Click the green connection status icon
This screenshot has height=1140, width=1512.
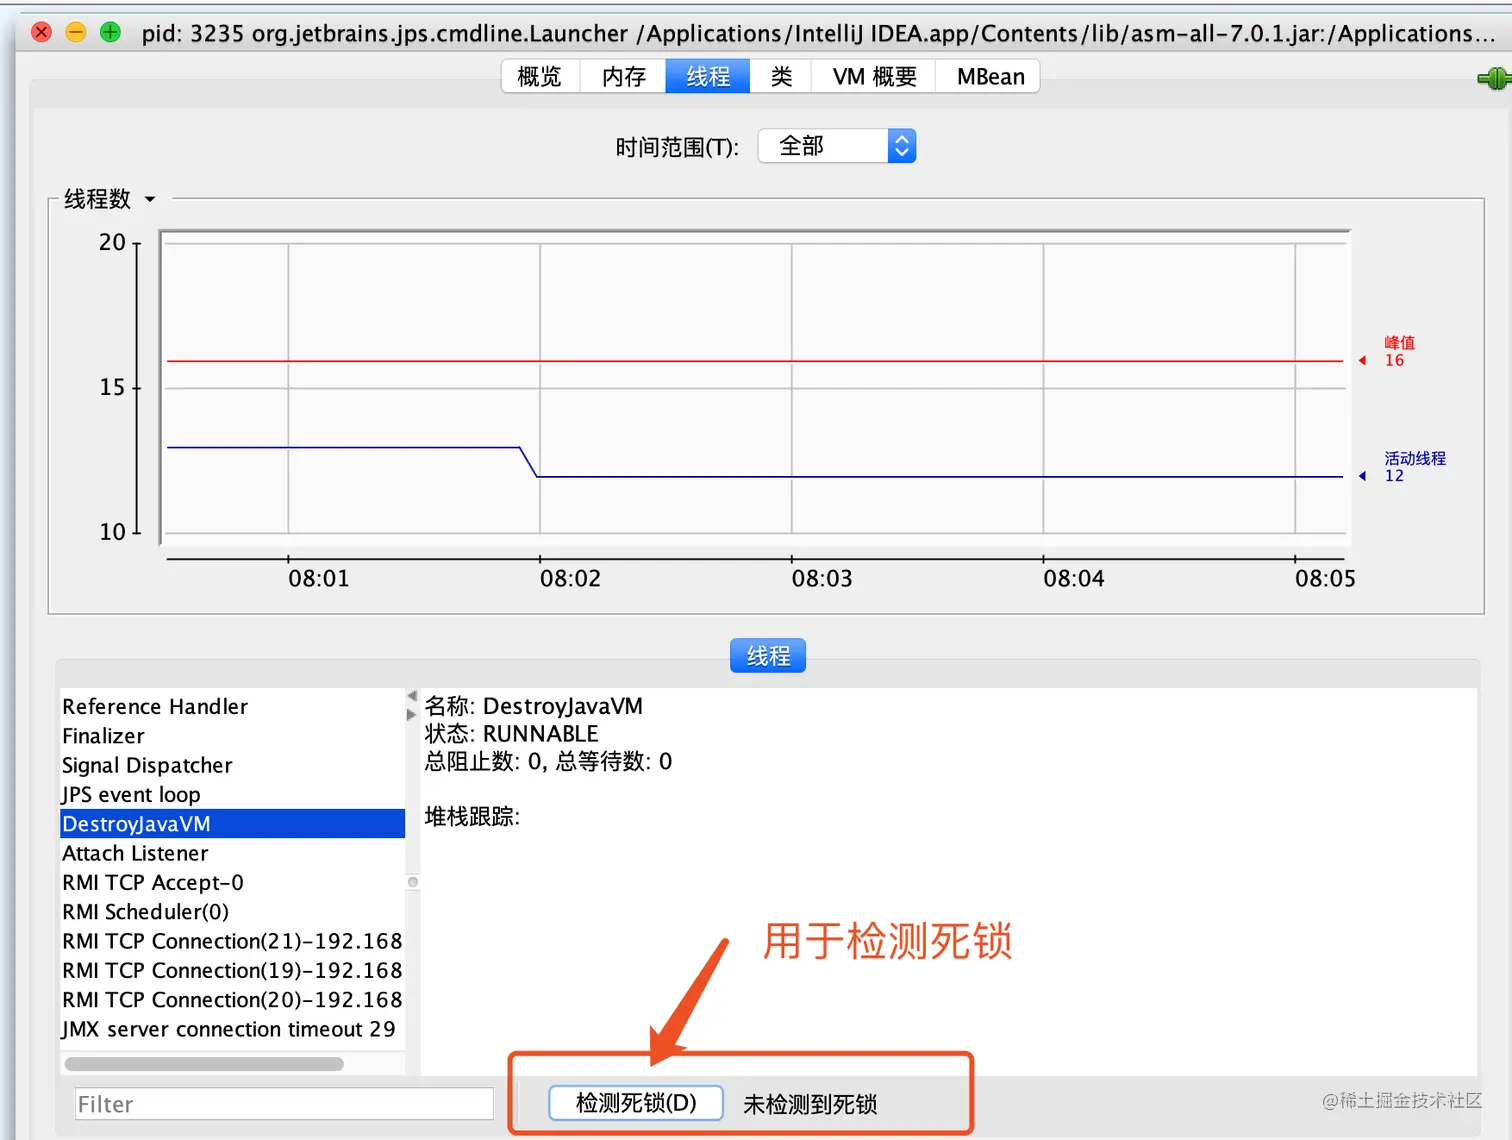[x=1495, y=78]
